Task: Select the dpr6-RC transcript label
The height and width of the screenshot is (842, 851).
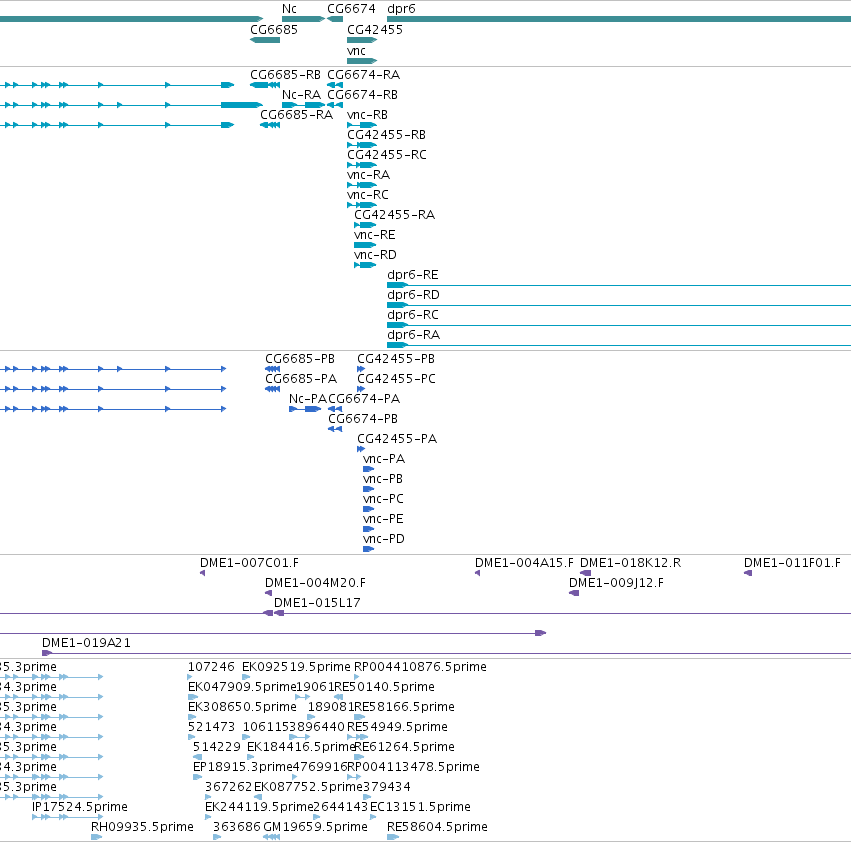Action: [412, 315]
